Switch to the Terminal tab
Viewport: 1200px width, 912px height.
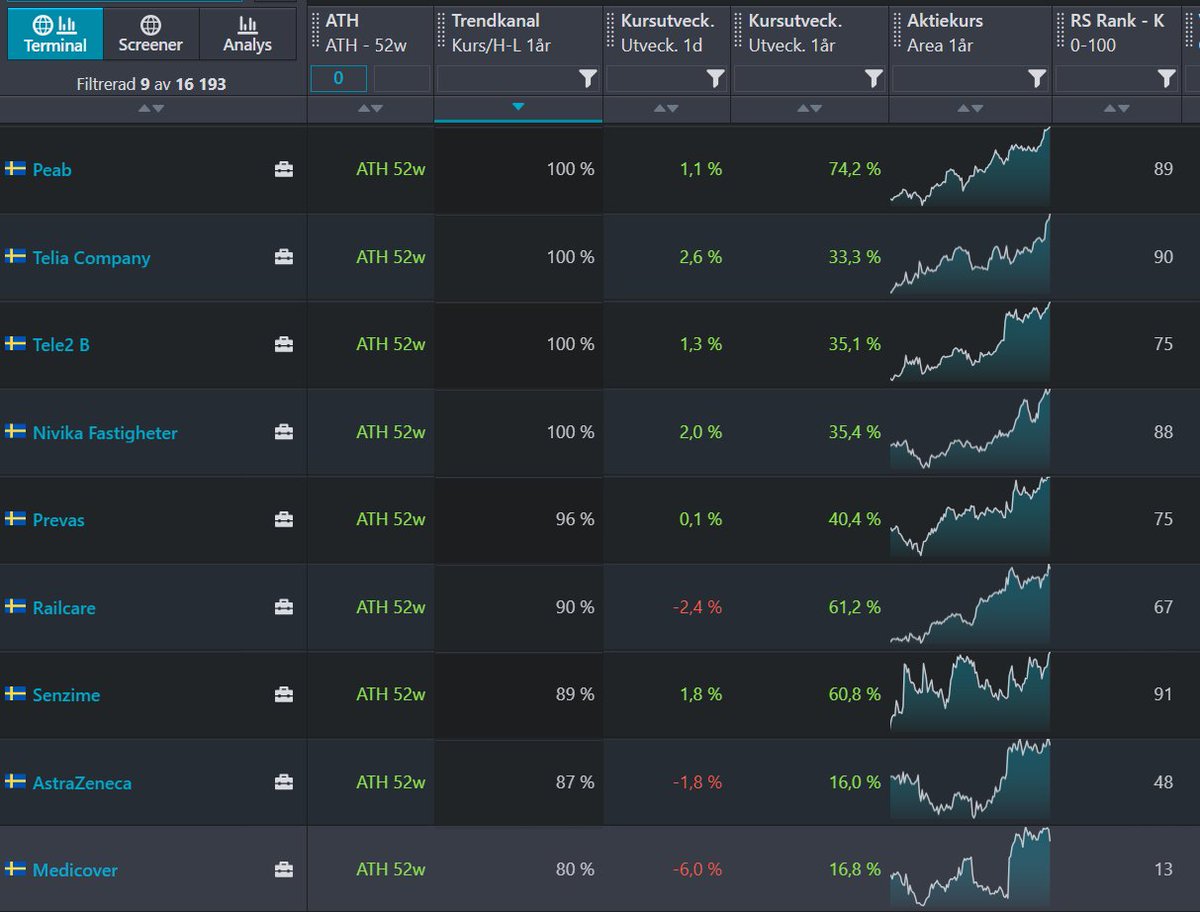[x=55, y=34]
